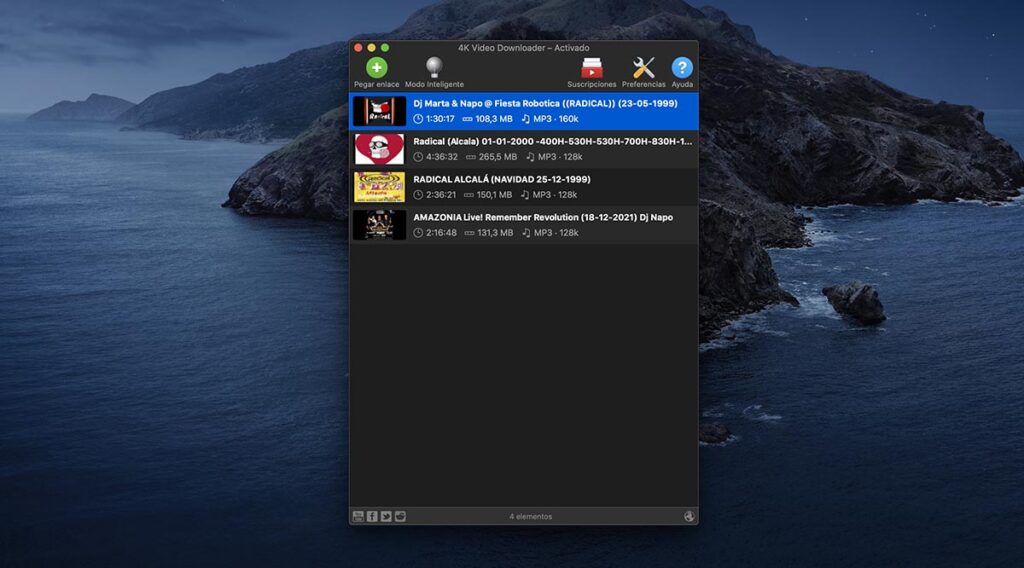Screen dimensions: 1024x568
Task: Open the Twitter icon in status bar
Action: (386, 516)
